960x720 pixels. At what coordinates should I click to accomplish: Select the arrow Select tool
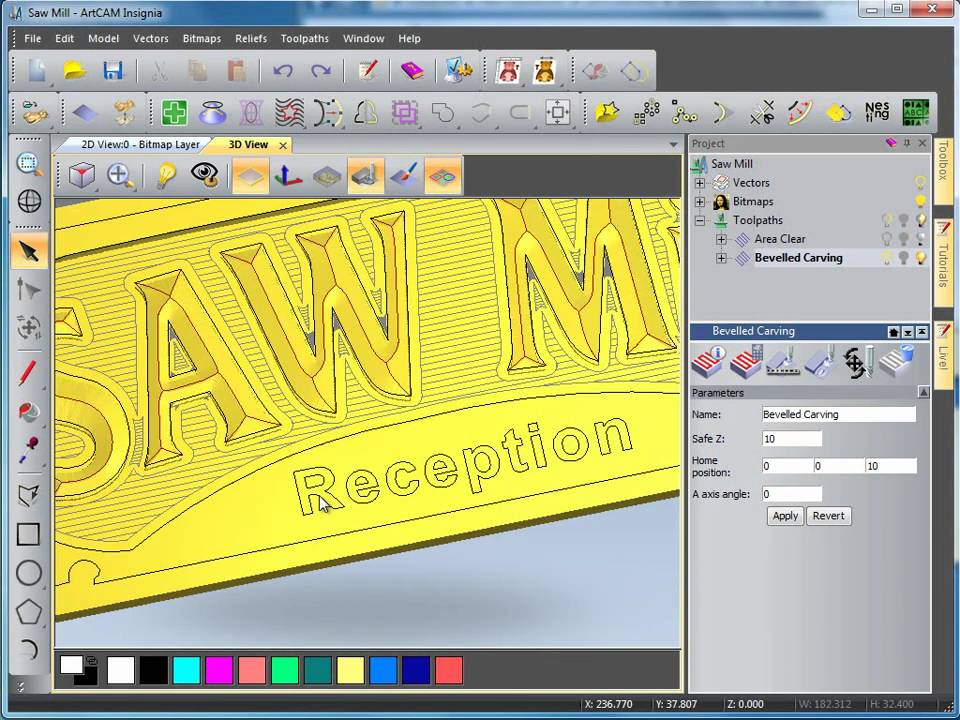pyautogui.click(x=28, y=251)
